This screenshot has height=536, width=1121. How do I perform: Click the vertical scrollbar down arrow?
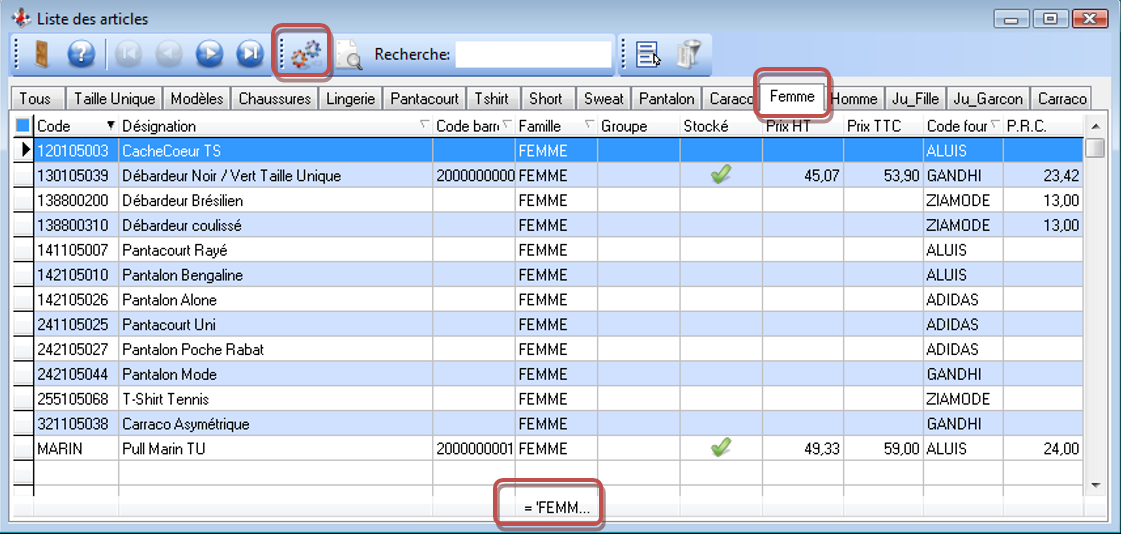(1095, 484)
